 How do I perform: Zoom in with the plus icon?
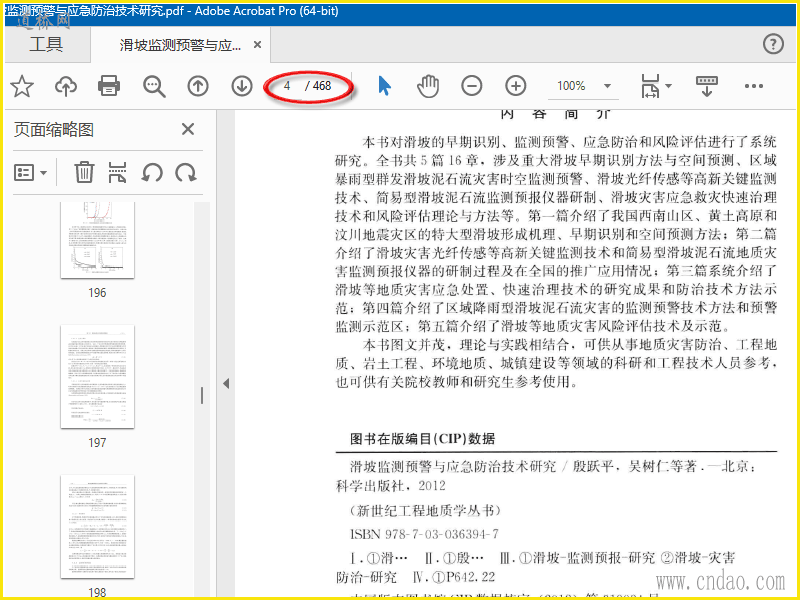point(516,86)
